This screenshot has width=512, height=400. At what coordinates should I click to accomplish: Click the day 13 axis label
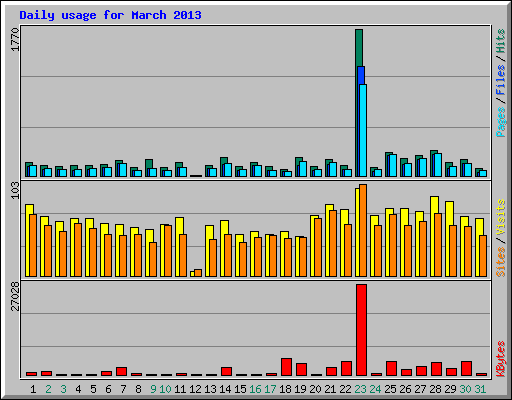(x=210, y=389)
